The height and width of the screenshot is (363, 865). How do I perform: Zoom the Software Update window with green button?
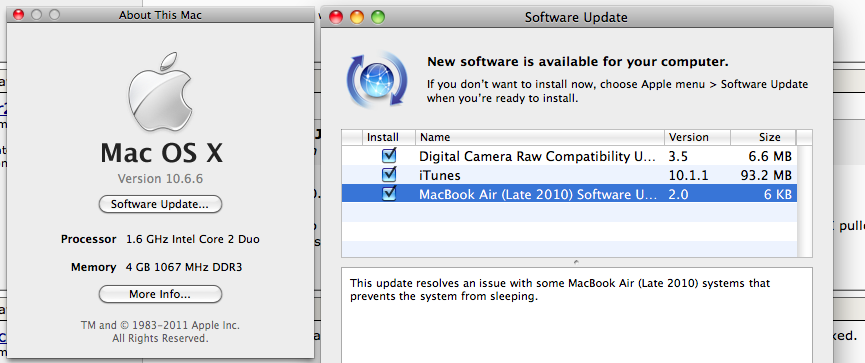378,17
